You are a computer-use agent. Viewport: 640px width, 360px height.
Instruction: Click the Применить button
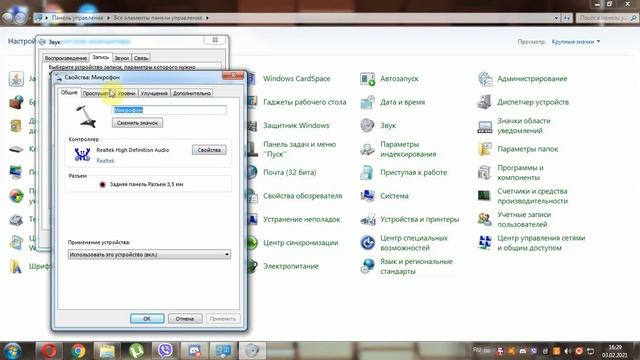223,318
